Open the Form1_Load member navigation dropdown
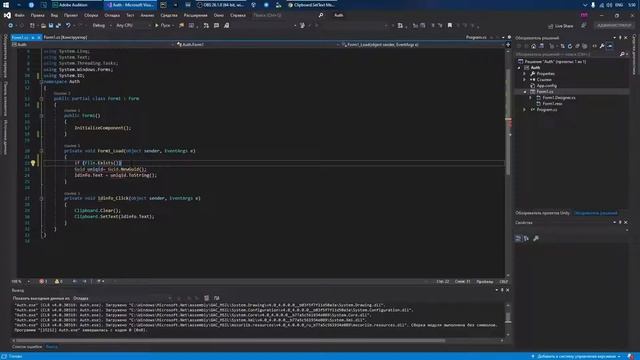 tap(422, 44)
